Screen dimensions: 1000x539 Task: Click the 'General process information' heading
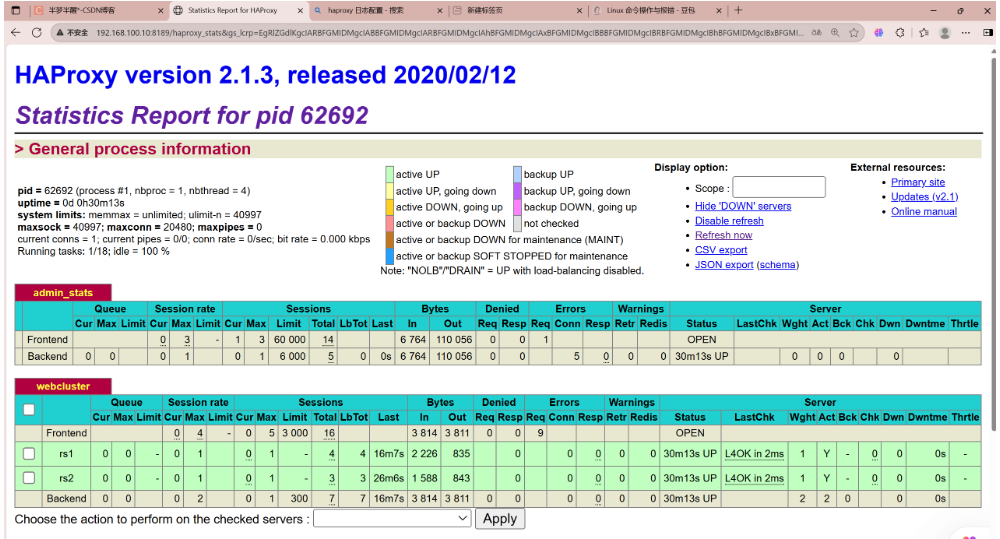(x=140, y=149)
